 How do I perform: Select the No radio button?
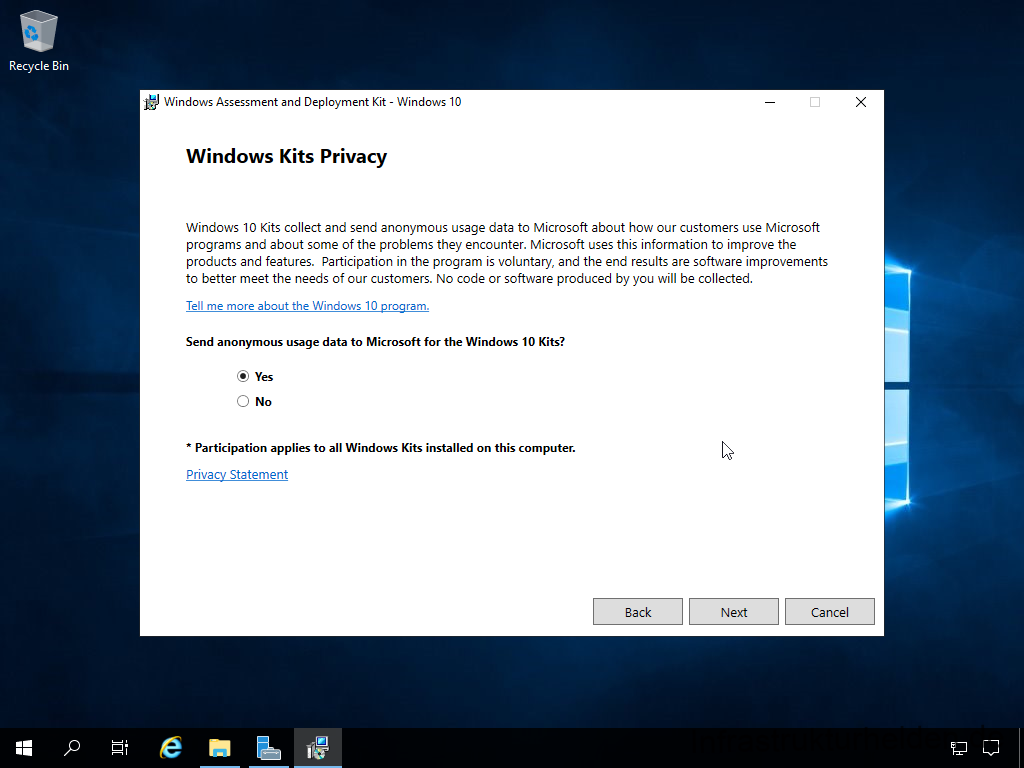(243, 401)
